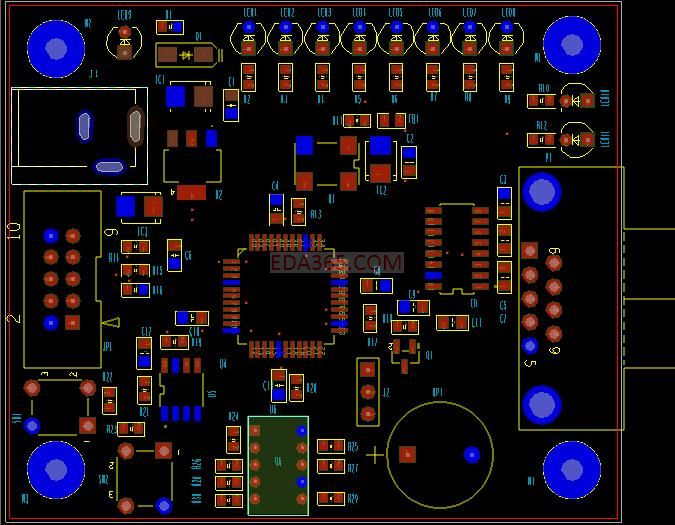
Task: Select resistor R9 below LED8
Action: pos(507,77)
